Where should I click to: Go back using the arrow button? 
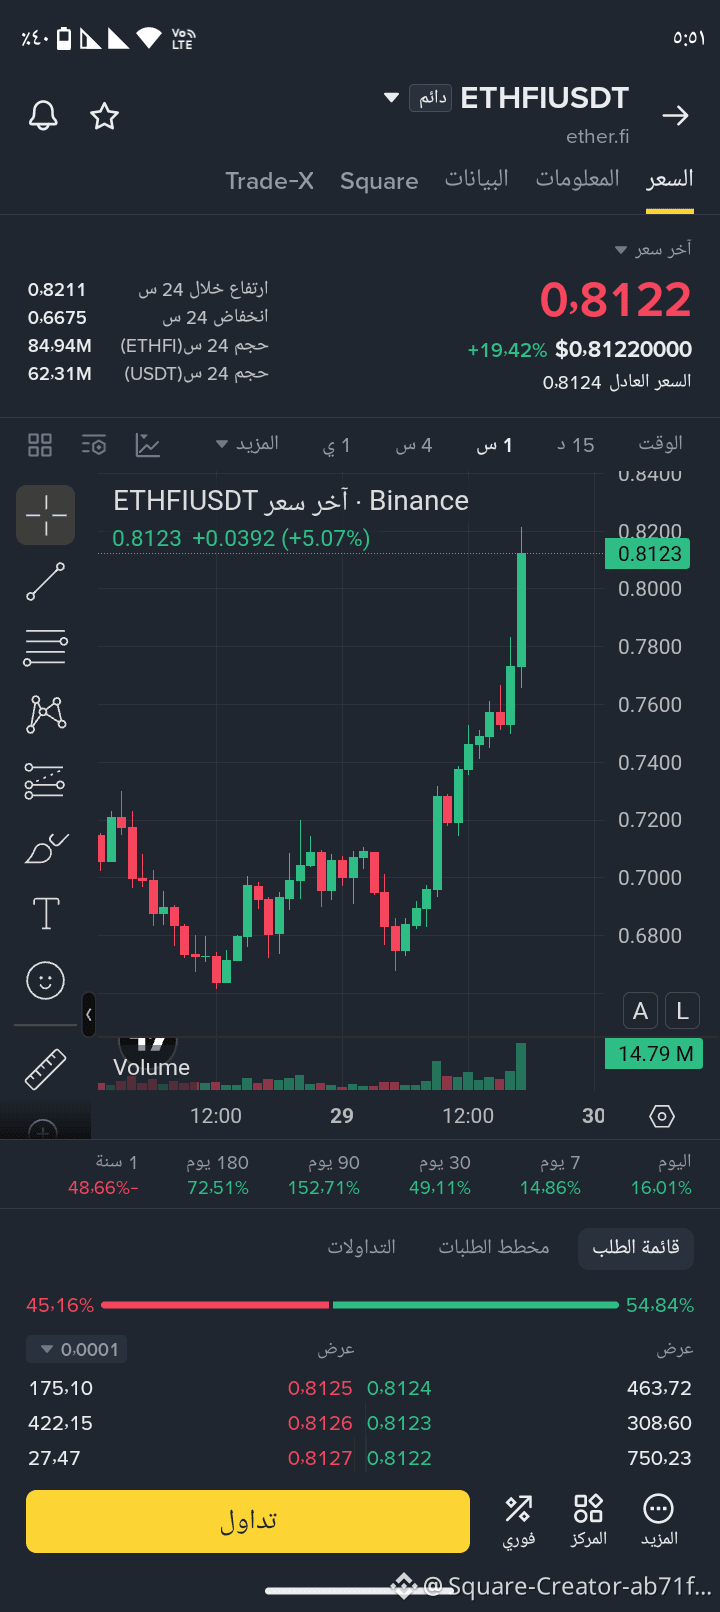(x=676, y=116)
